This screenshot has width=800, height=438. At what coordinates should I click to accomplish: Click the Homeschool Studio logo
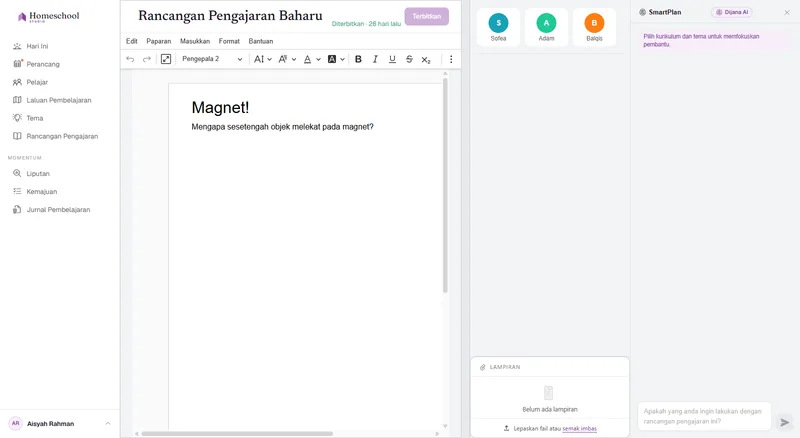(48, 16)
